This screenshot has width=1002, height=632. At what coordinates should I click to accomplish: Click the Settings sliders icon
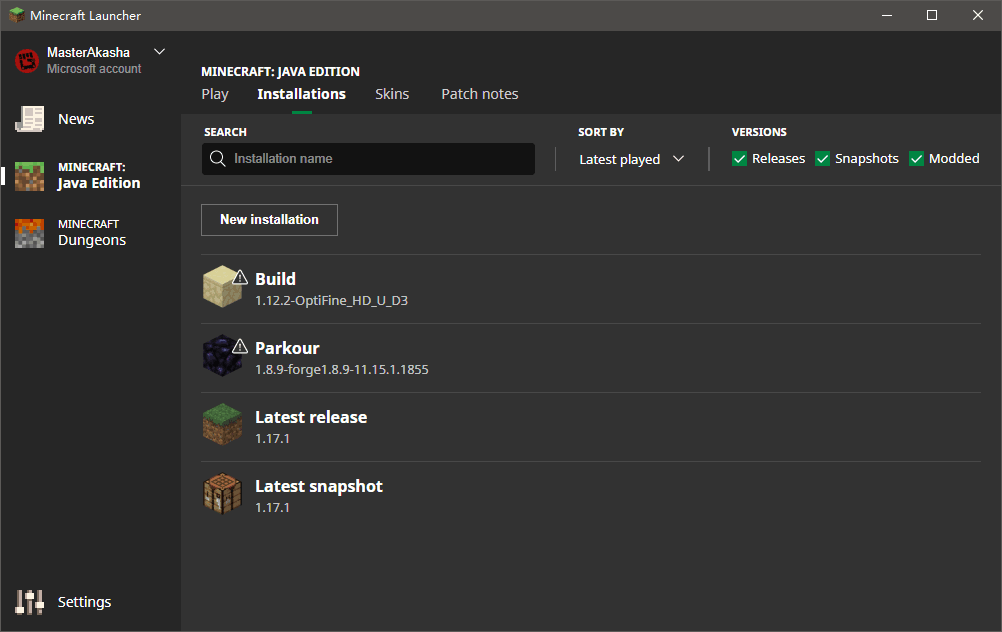pyautogui.click(x=29, y=602)
